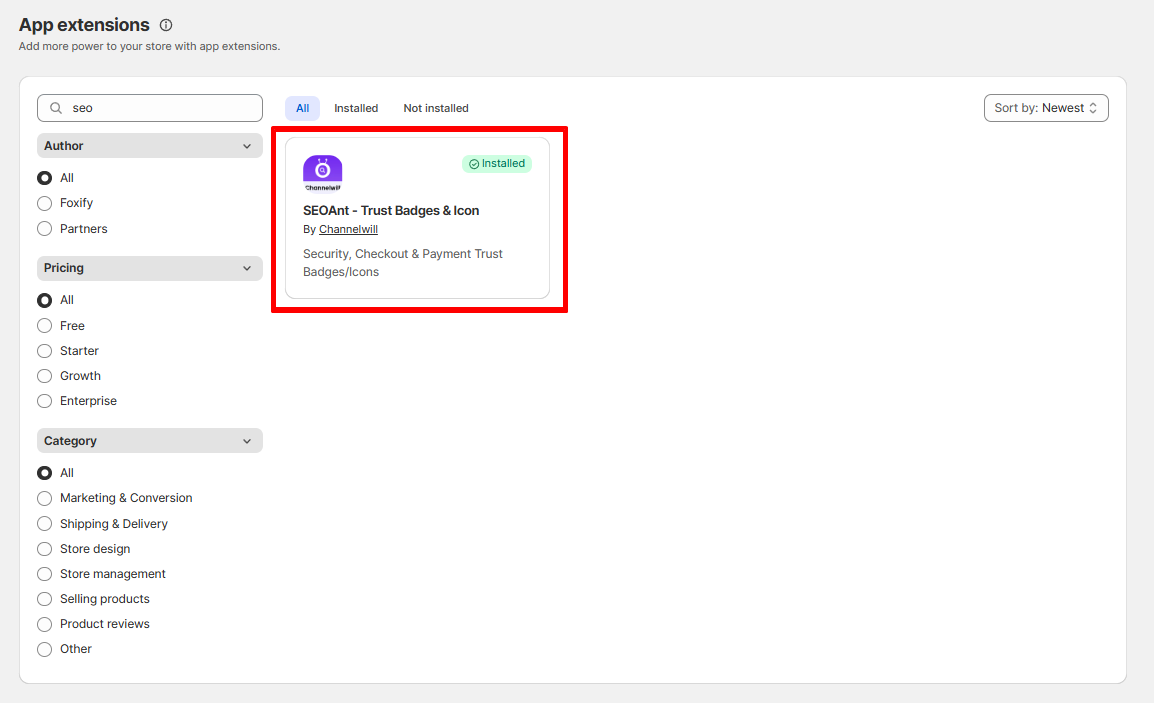This screenshot has height=703, width=1154.
Task: Select the Free pricing option
Action: 45,325
